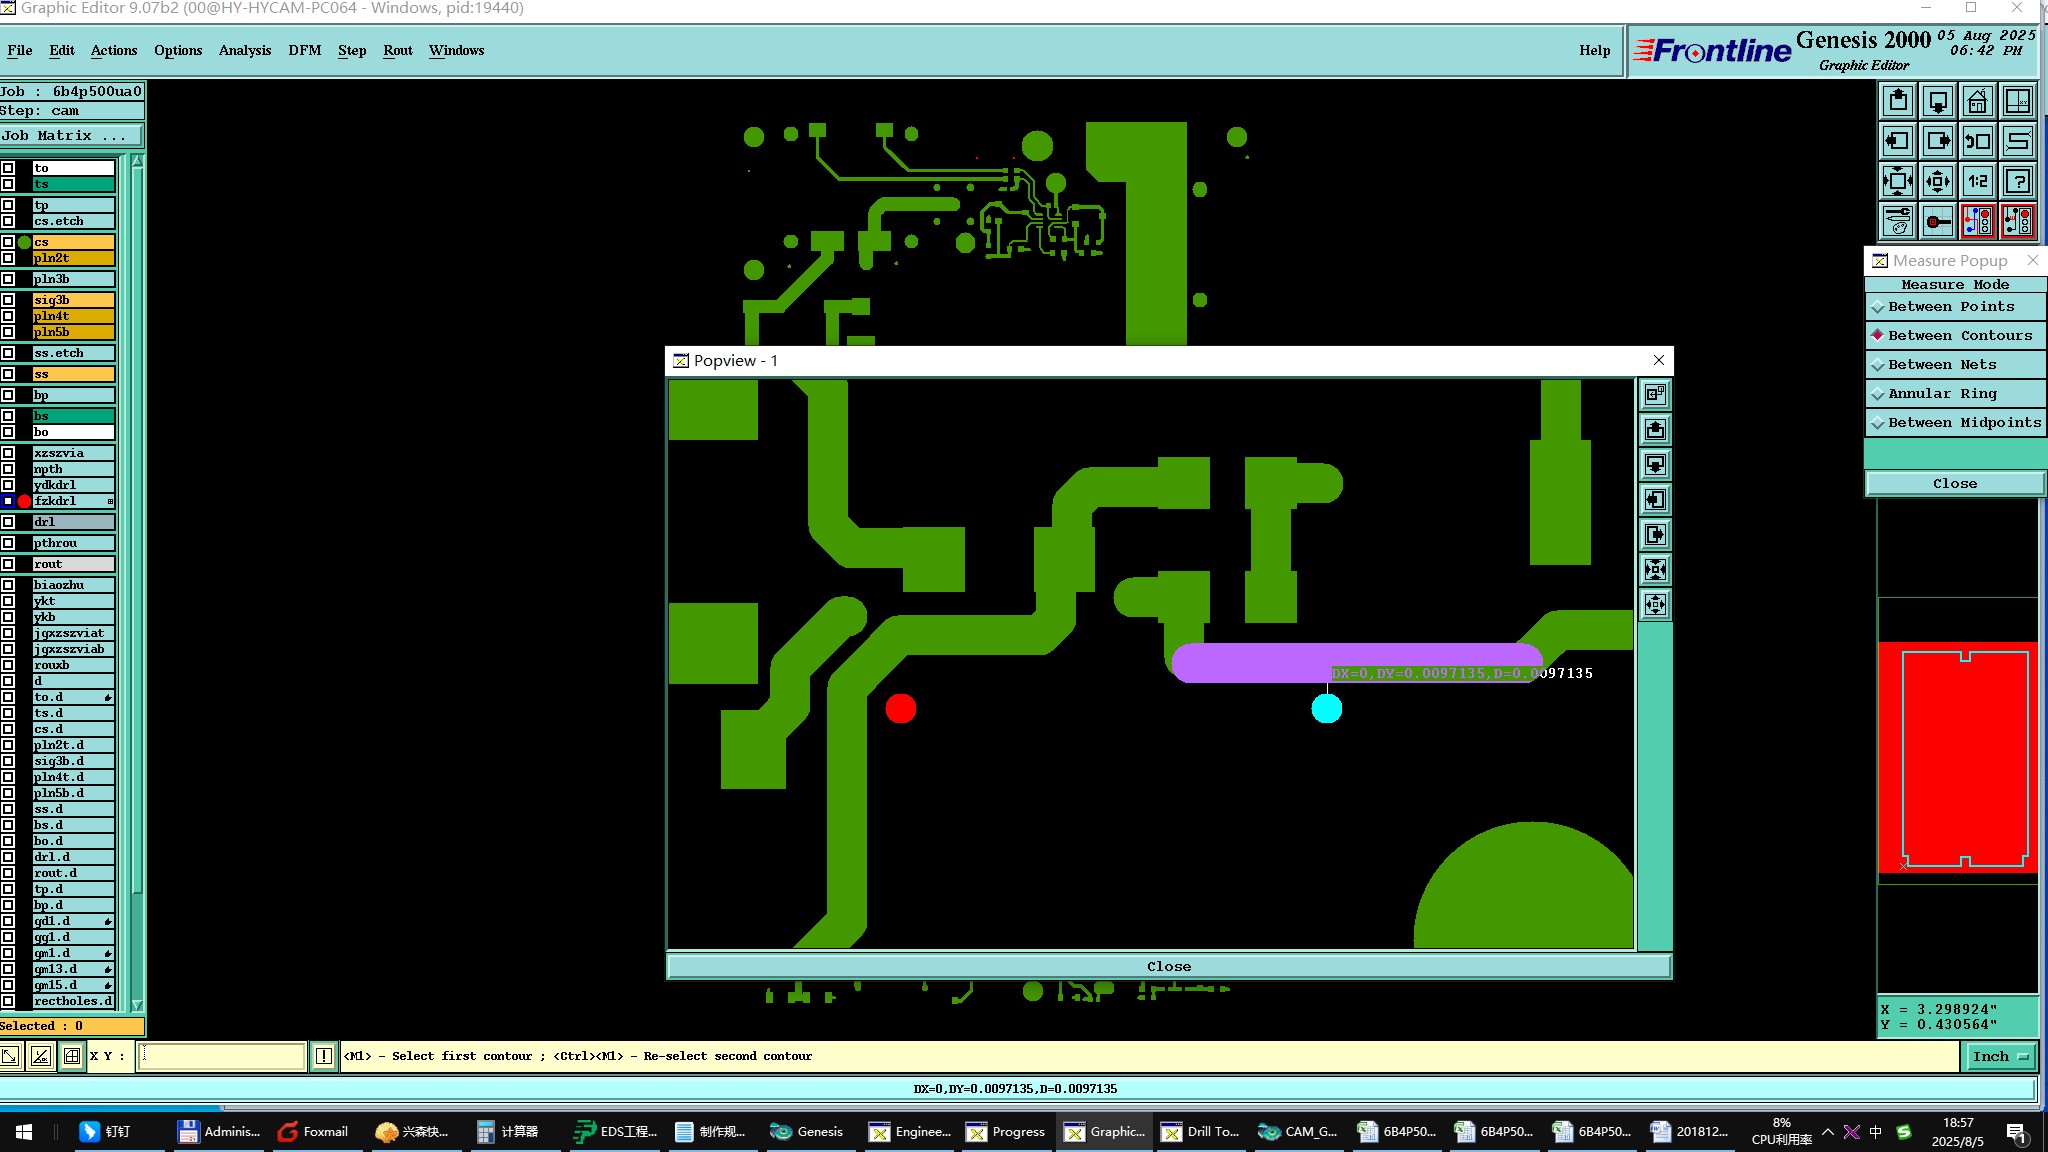Viewport: 2048px width, 1152px height.
Task: Open the DFM menu
Action: 304,51
